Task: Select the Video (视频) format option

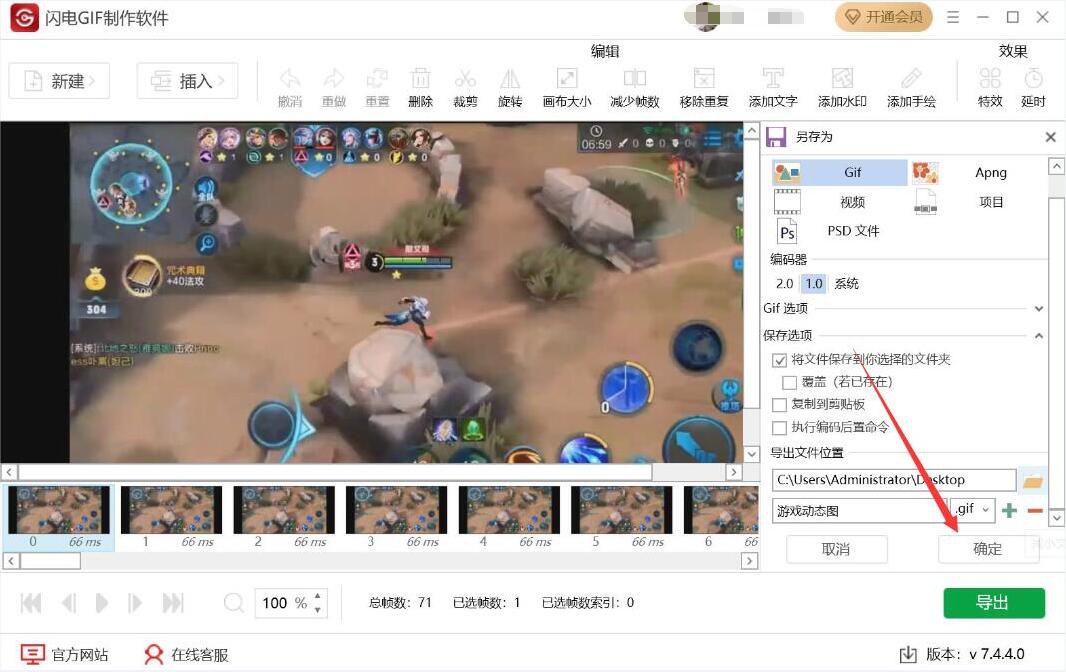Action: coord(840,202)
